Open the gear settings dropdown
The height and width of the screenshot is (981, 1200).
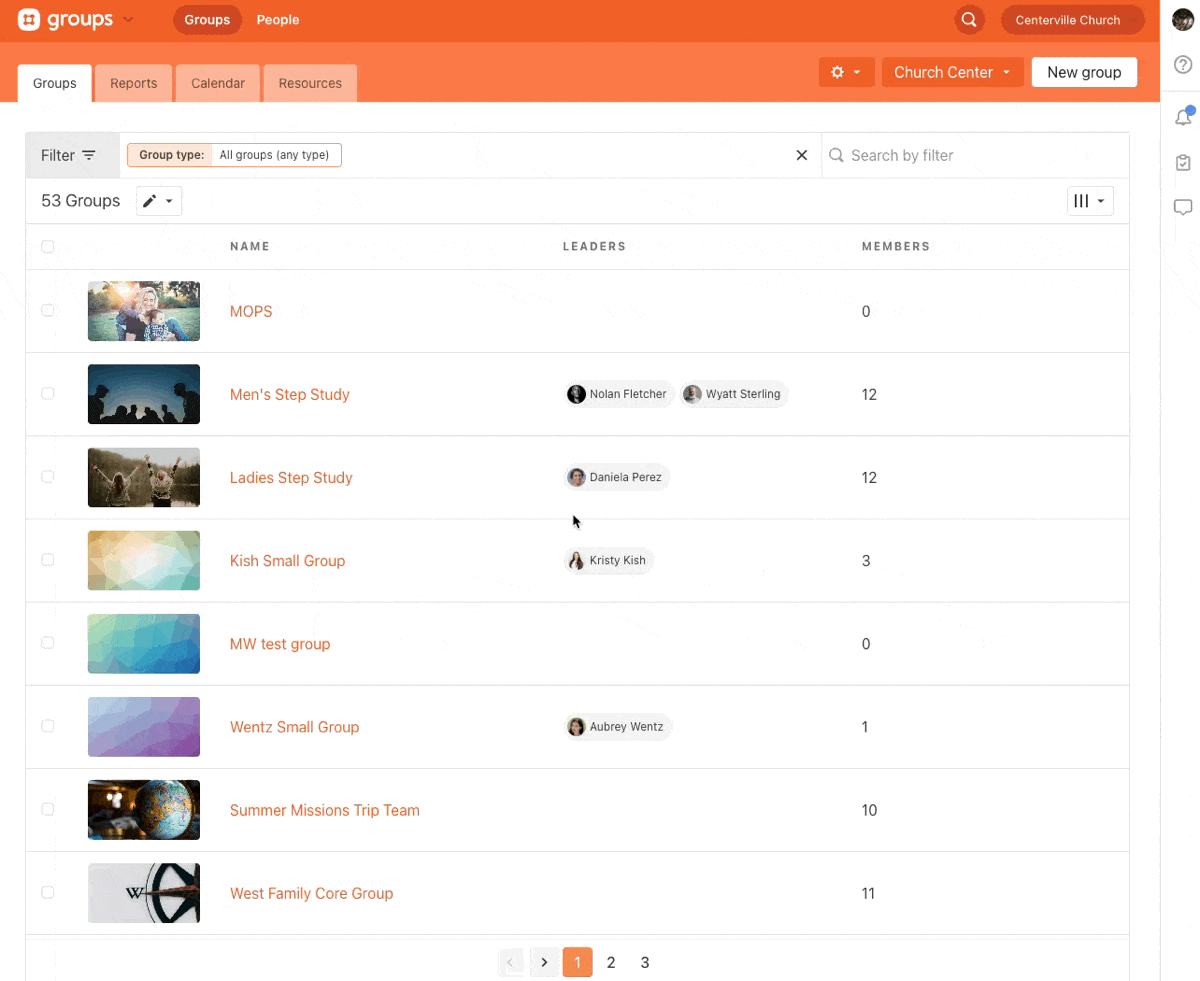point(846,72)
